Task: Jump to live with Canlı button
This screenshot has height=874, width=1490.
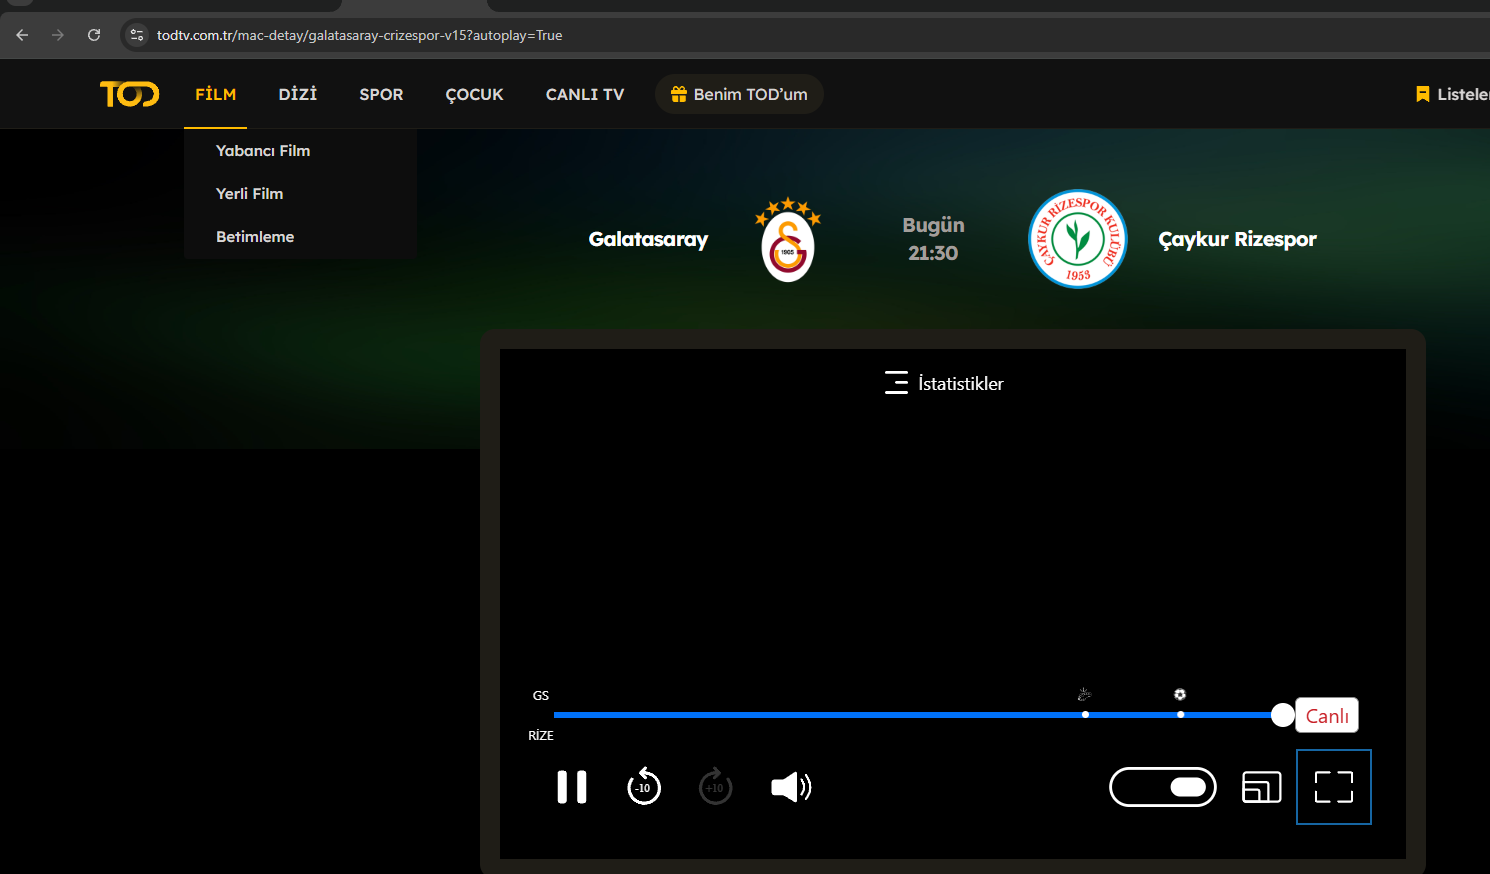Action: click(x=1327, y=716)
